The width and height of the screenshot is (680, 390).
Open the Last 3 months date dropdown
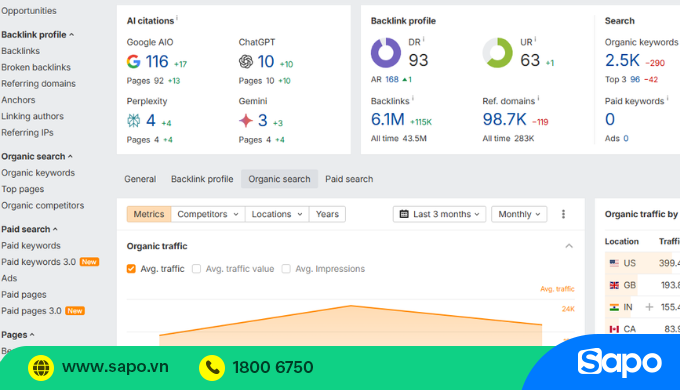(439, 214)
